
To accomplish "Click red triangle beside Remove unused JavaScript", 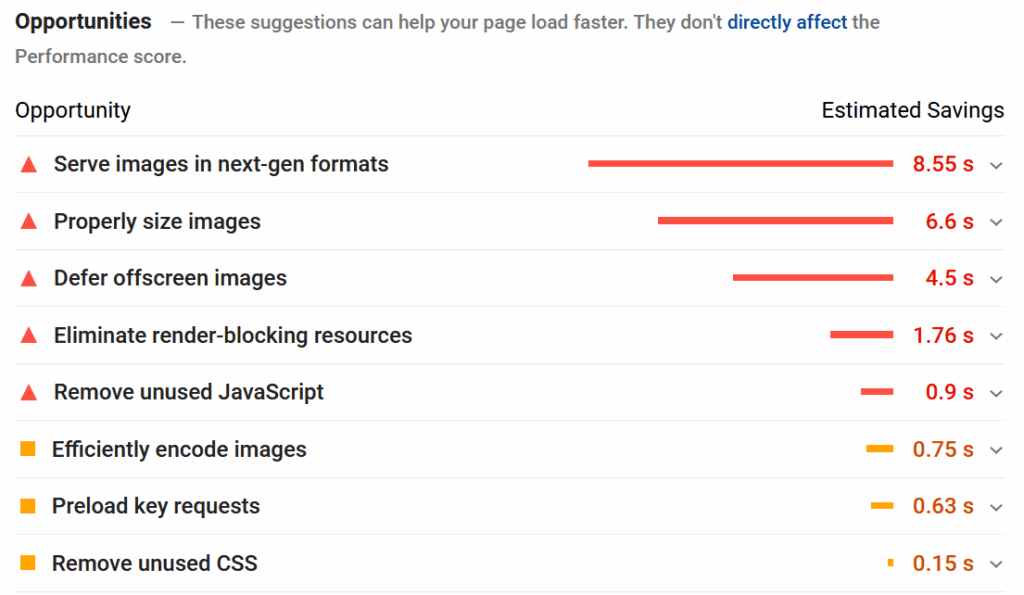I will coord(29,393).
